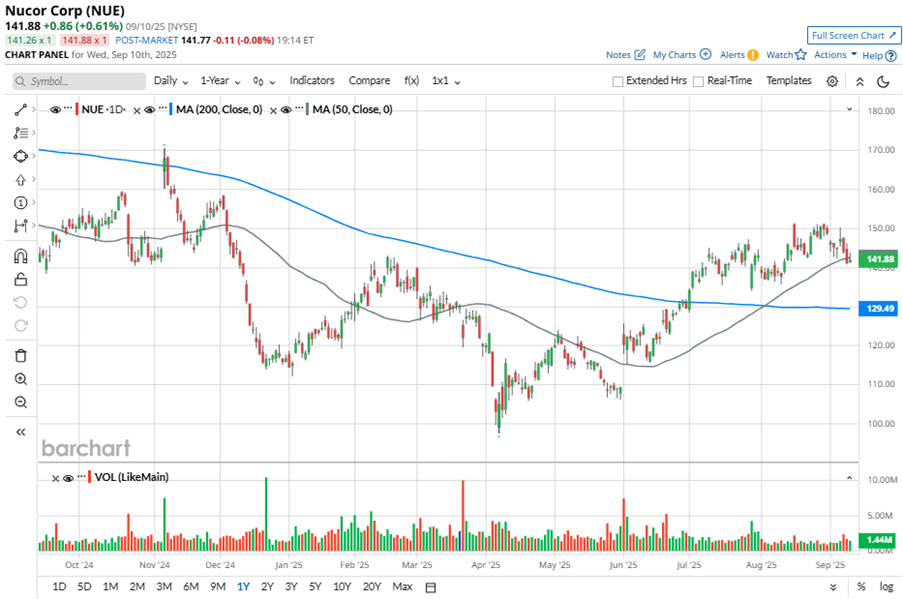903x599 pixels.
Task: Open the Daily frequency dropdown
Action: point(171,81)
